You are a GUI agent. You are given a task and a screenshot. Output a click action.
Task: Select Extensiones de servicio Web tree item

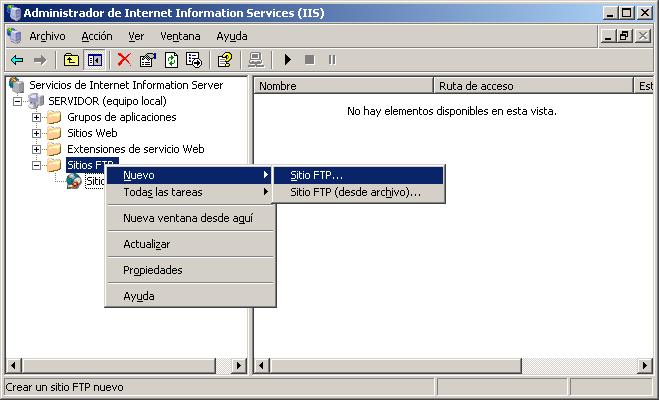click(x=135, y=149)
